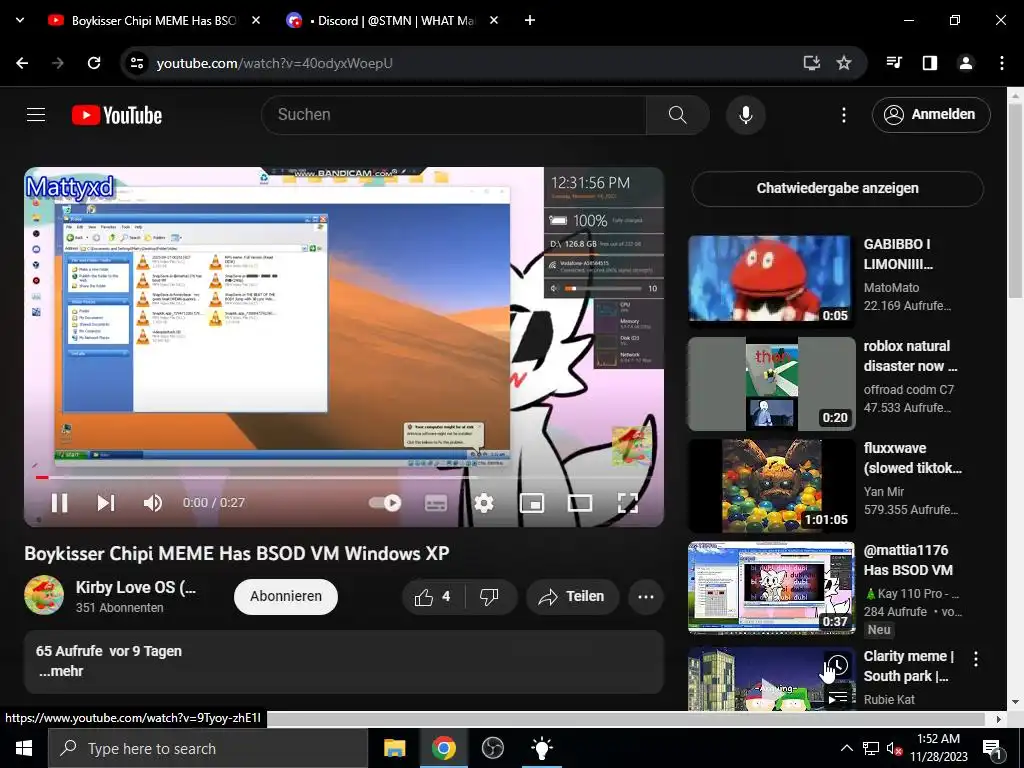Close the Discord tab

(x=494, y=20)
